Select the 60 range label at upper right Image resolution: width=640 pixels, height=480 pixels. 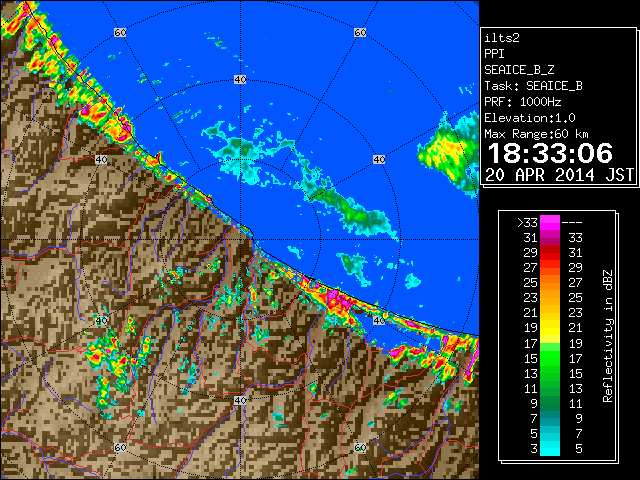point(360,32)
